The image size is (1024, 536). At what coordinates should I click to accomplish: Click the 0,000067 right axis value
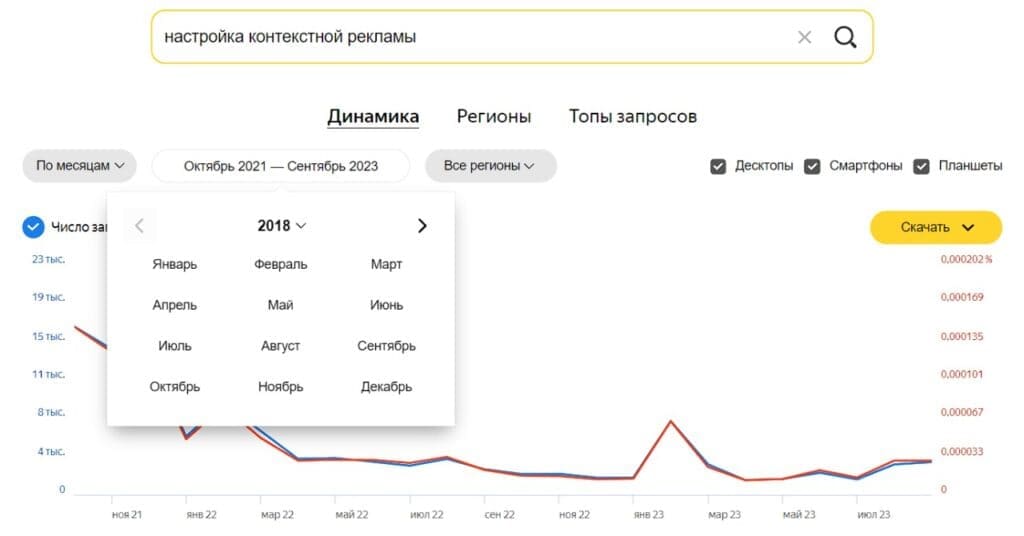click(x=962, y=412)
